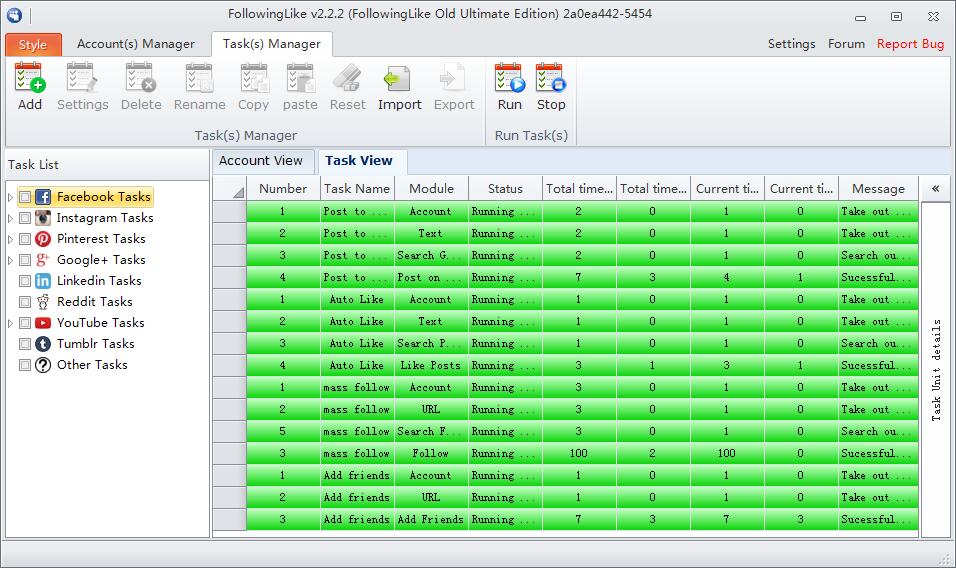956x568 pixels.
Task: Click the application logo in title bar
Action: click(x=14, y=15)
